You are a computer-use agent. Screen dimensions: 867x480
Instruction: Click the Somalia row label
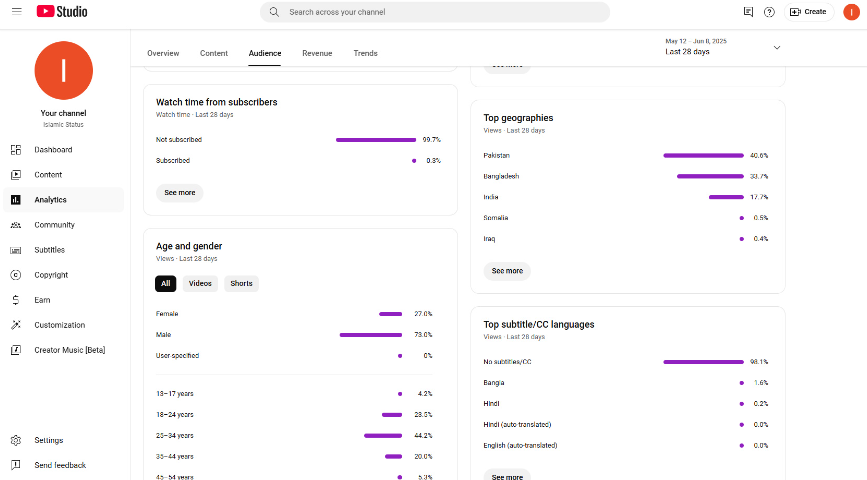pos(495,218)
